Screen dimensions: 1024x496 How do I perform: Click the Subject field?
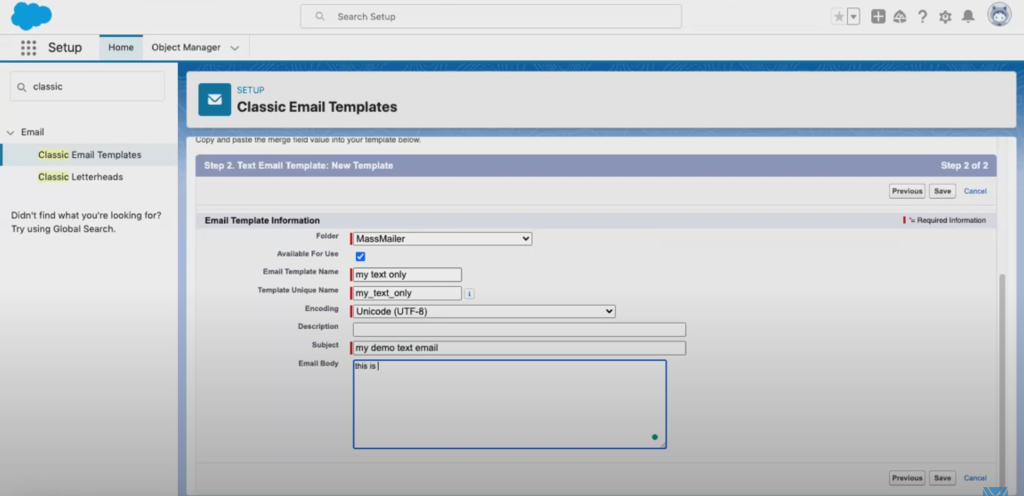tap(519, 348)
